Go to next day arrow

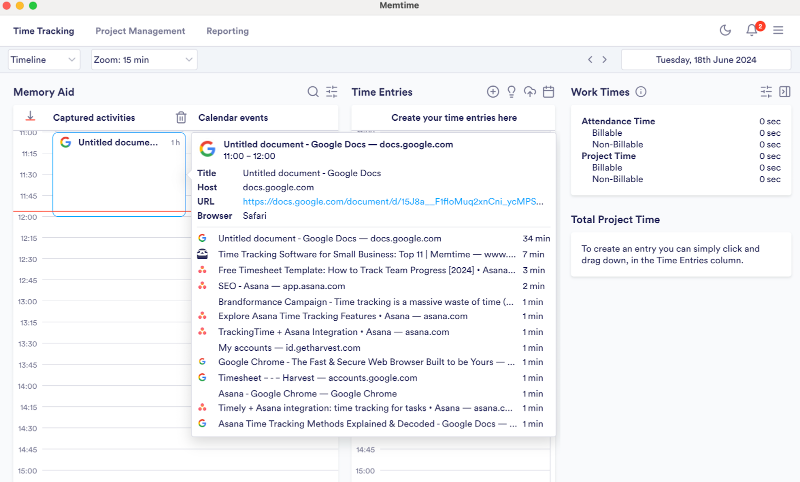tap(605, 60)
